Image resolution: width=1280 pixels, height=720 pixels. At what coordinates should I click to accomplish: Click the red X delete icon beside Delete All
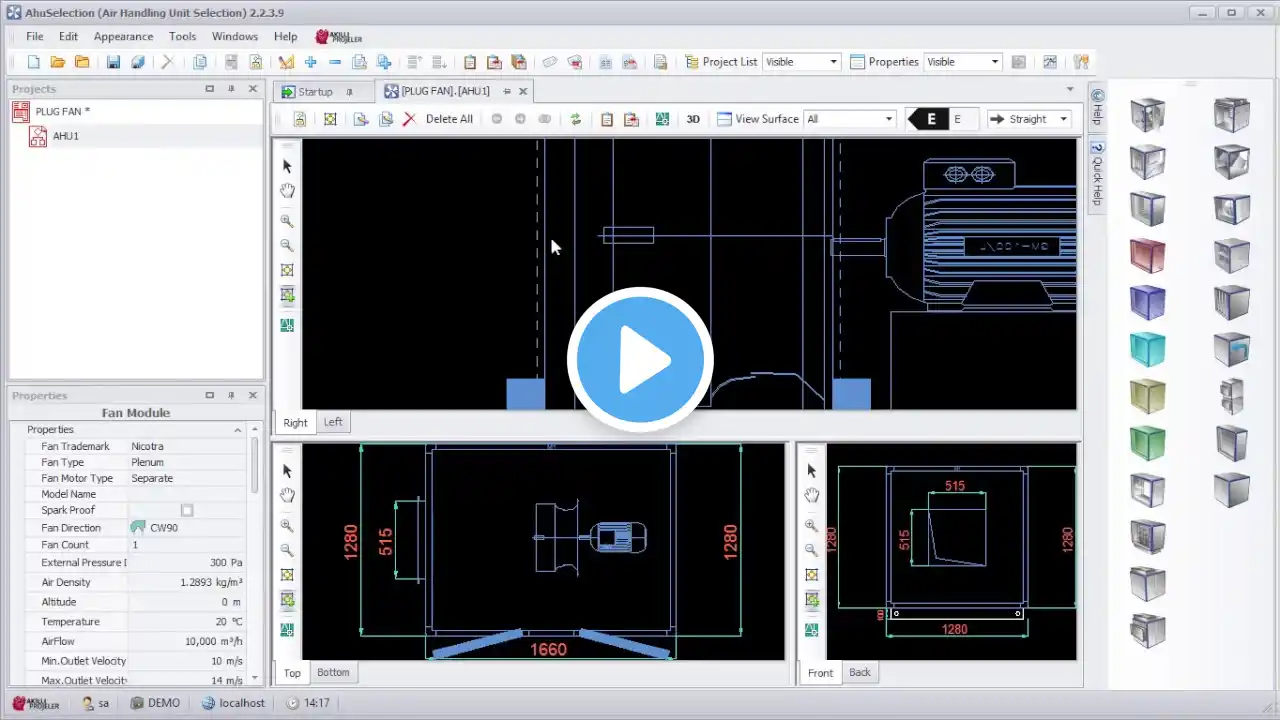(409, 119)
